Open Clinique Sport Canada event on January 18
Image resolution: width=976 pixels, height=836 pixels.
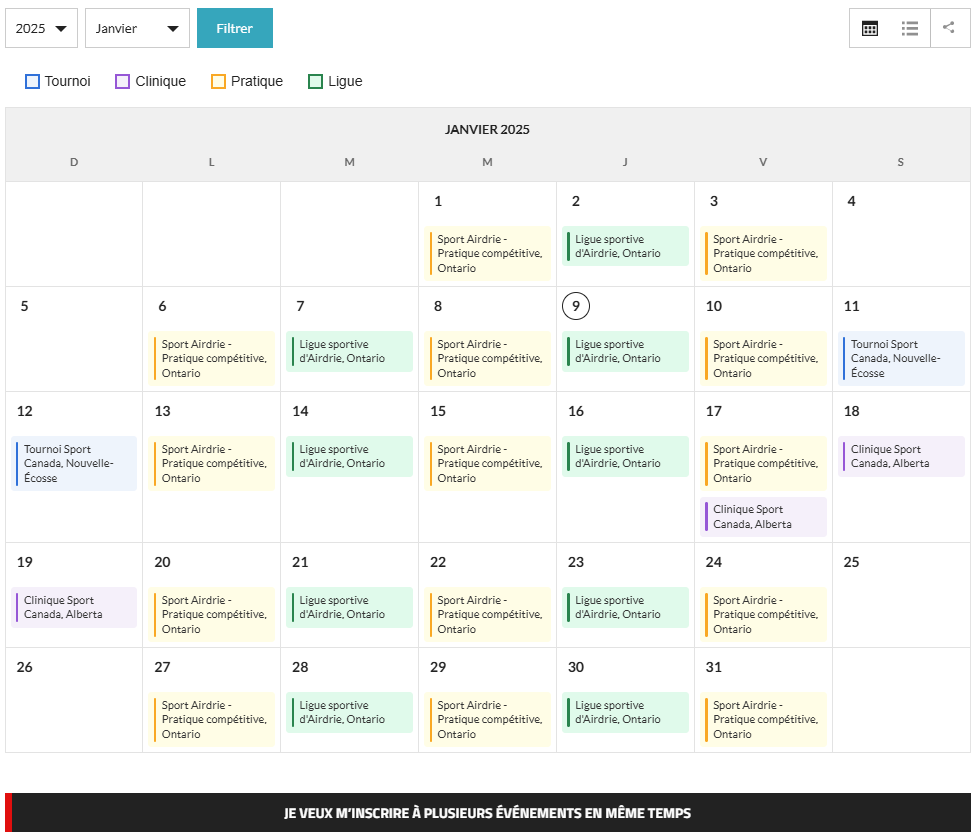click(x=901, y=457)
